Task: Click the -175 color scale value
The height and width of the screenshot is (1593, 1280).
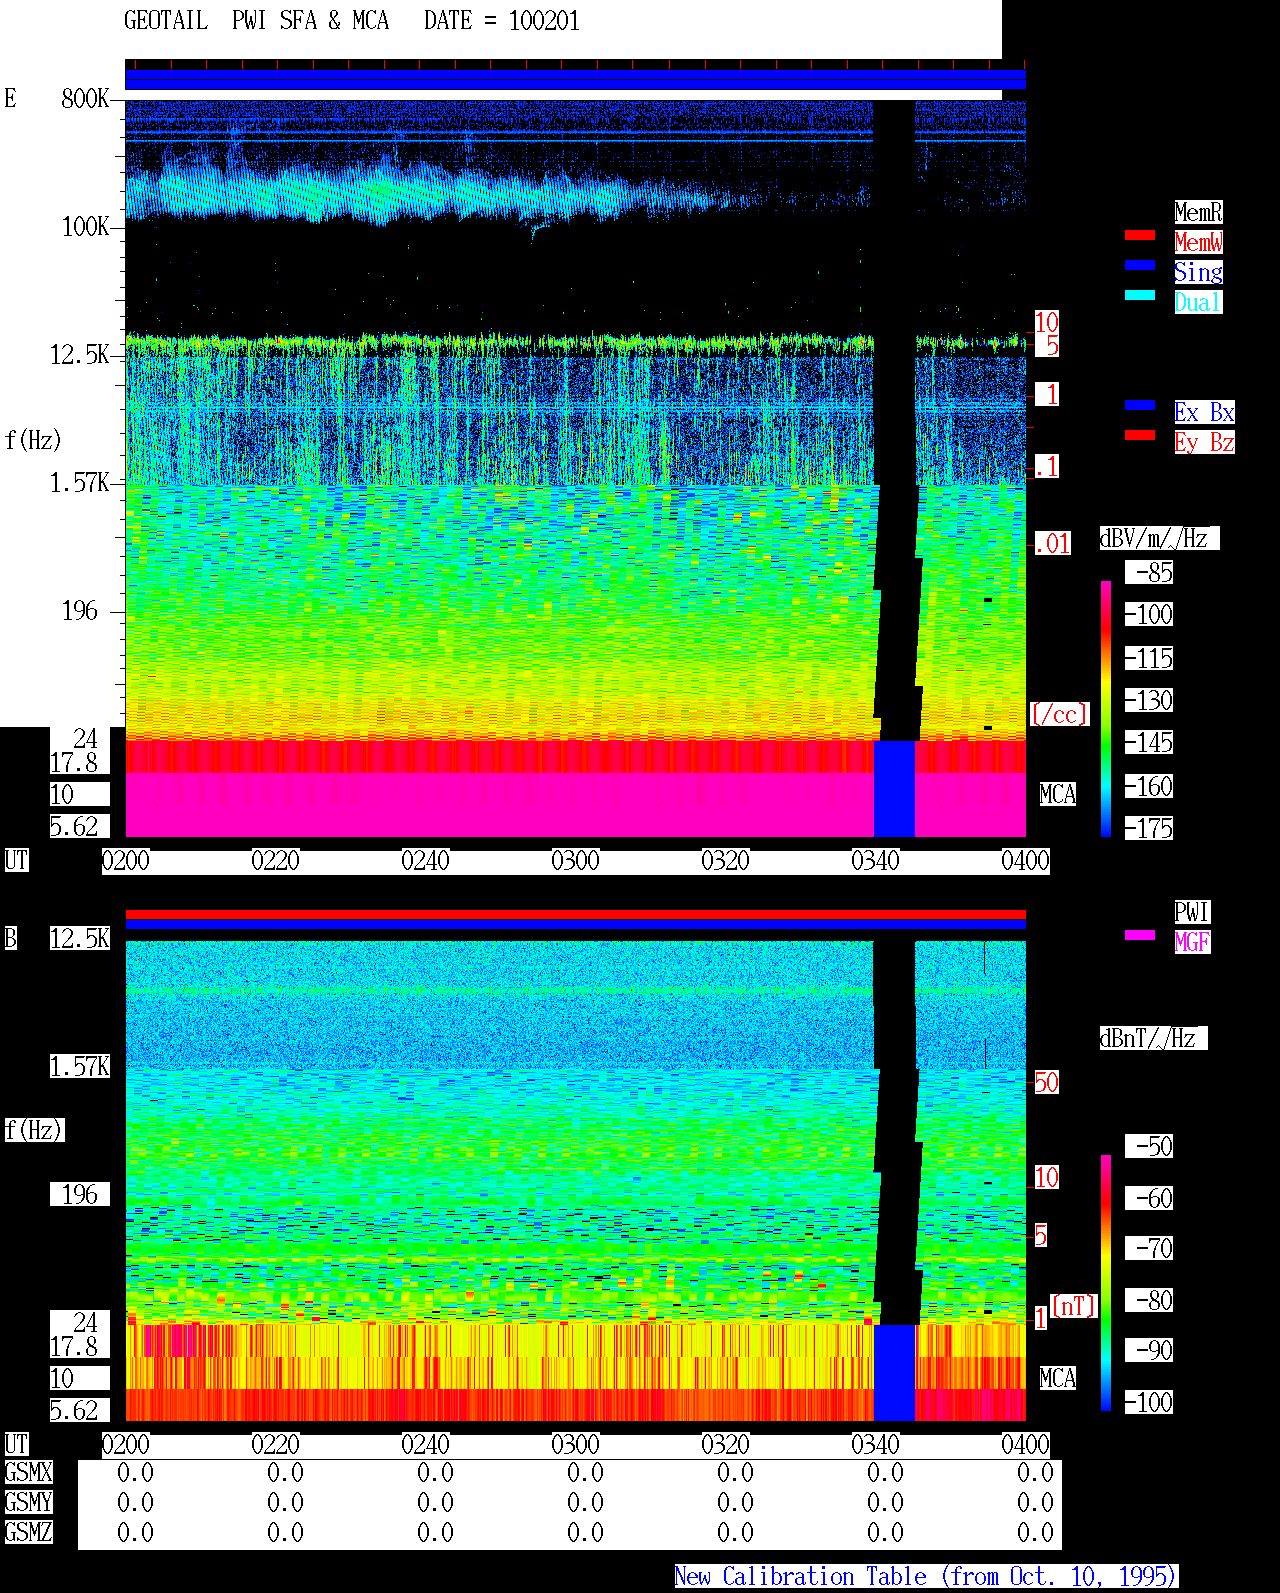Action: (x=1149, y=828)
